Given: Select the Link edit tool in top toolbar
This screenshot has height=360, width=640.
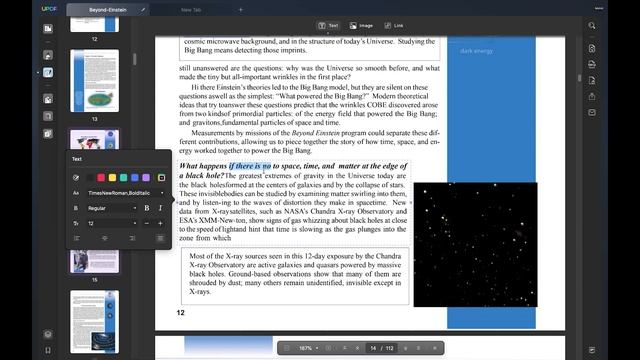Looking at the screenshot, I should 394,26.
